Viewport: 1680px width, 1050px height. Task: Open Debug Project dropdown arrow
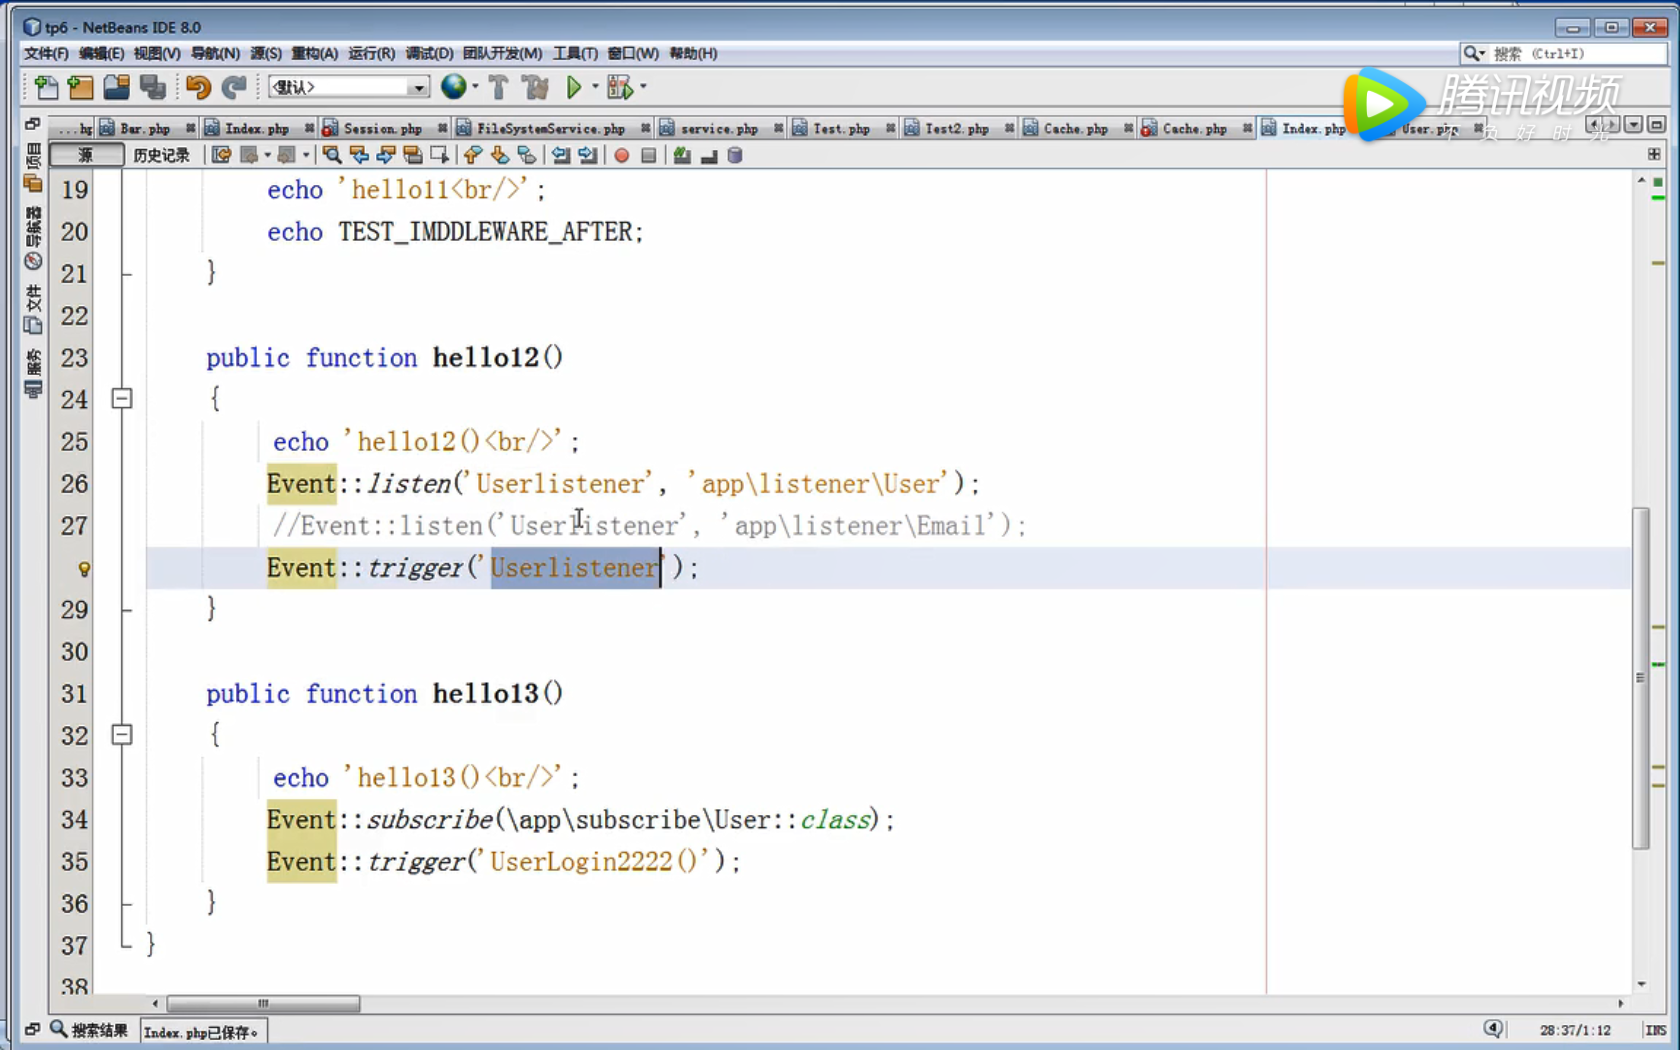643,87
